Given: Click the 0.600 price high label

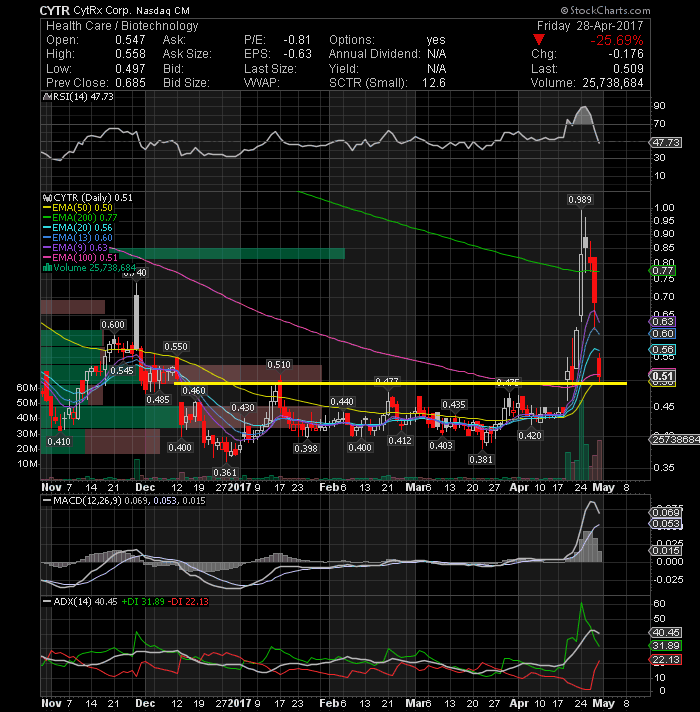Looking at the screenshot, I should click(113, 325).
